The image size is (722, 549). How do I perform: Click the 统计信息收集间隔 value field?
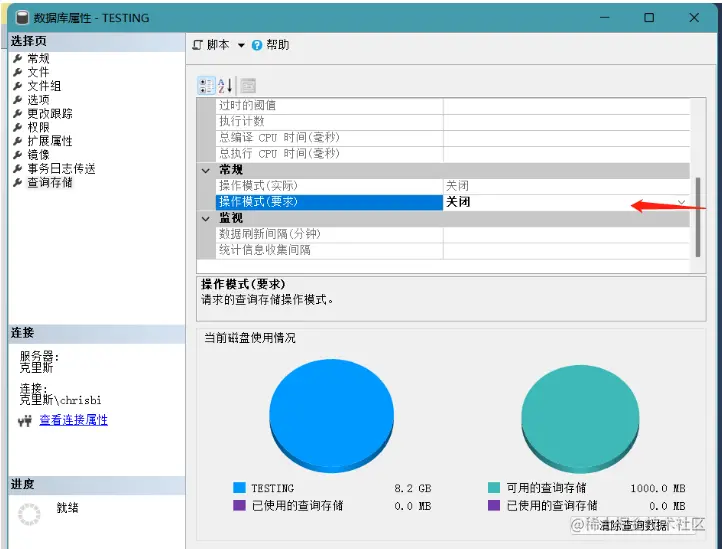click(566, 251)
